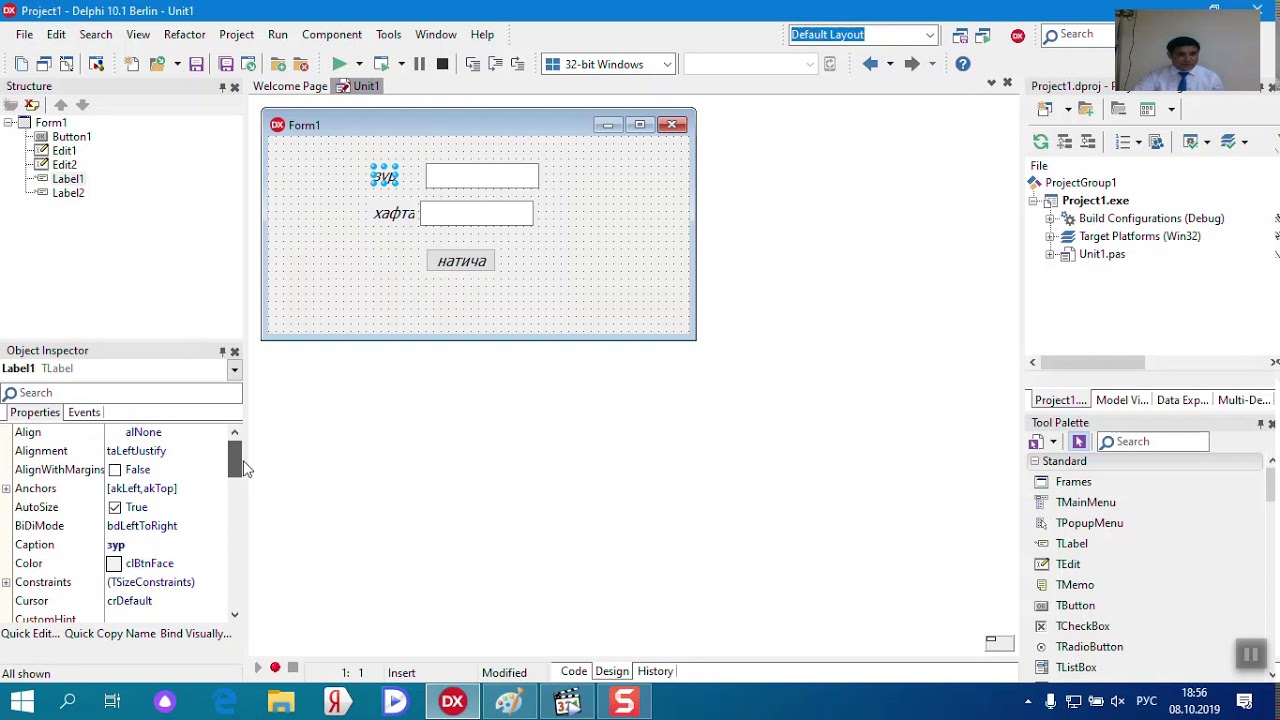Switch to the Model View tab

tap(1121, 400)
